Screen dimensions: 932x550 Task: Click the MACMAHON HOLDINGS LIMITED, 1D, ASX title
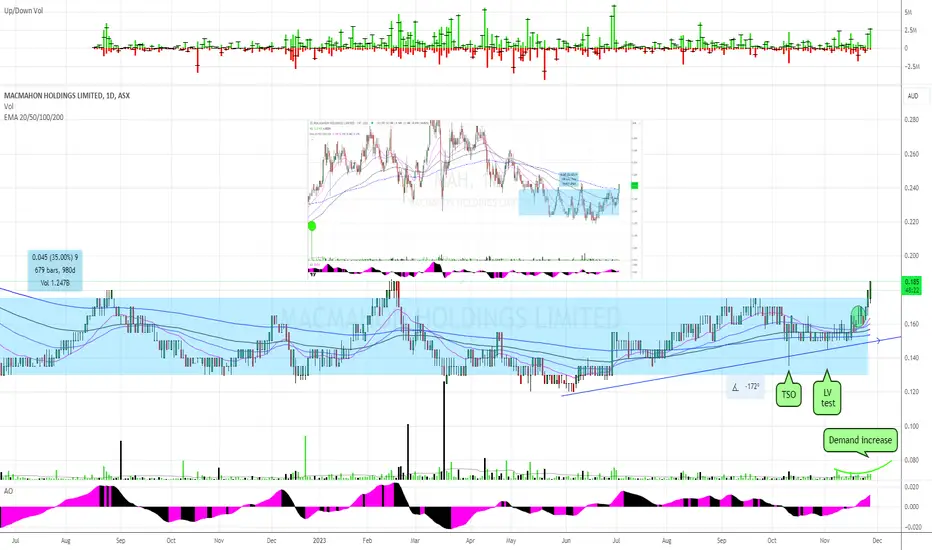[x=67, y=95]
